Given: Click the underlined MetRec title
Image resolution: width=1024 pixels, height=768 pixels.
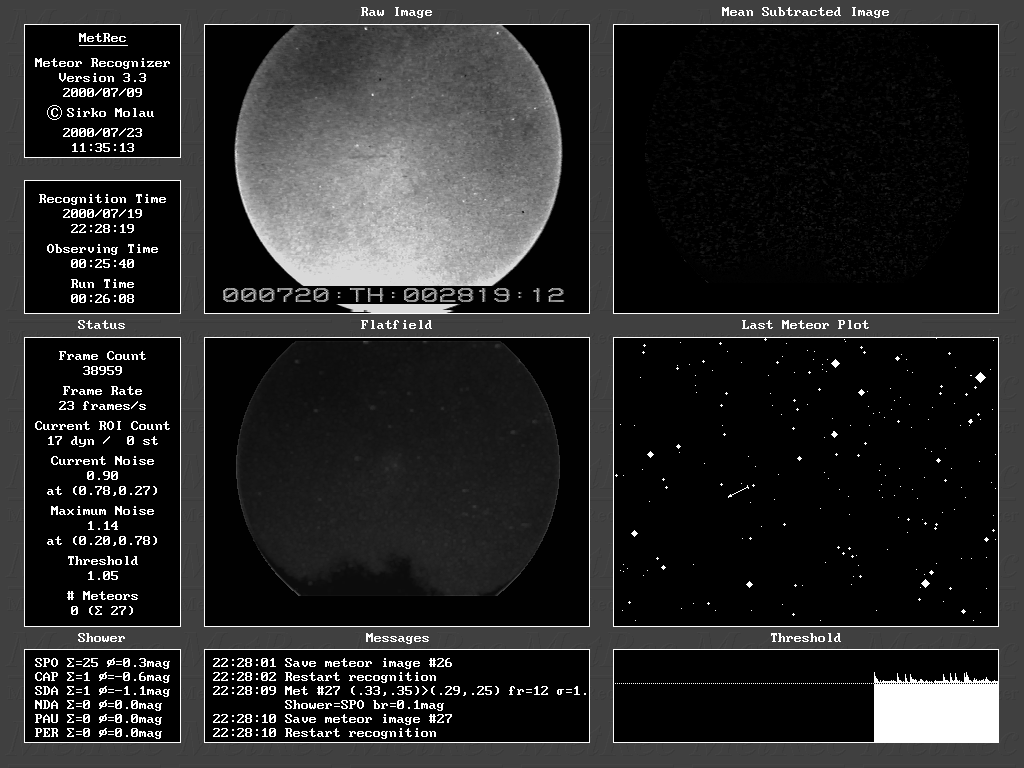Looking at the screenshot, I should (102, 39).
